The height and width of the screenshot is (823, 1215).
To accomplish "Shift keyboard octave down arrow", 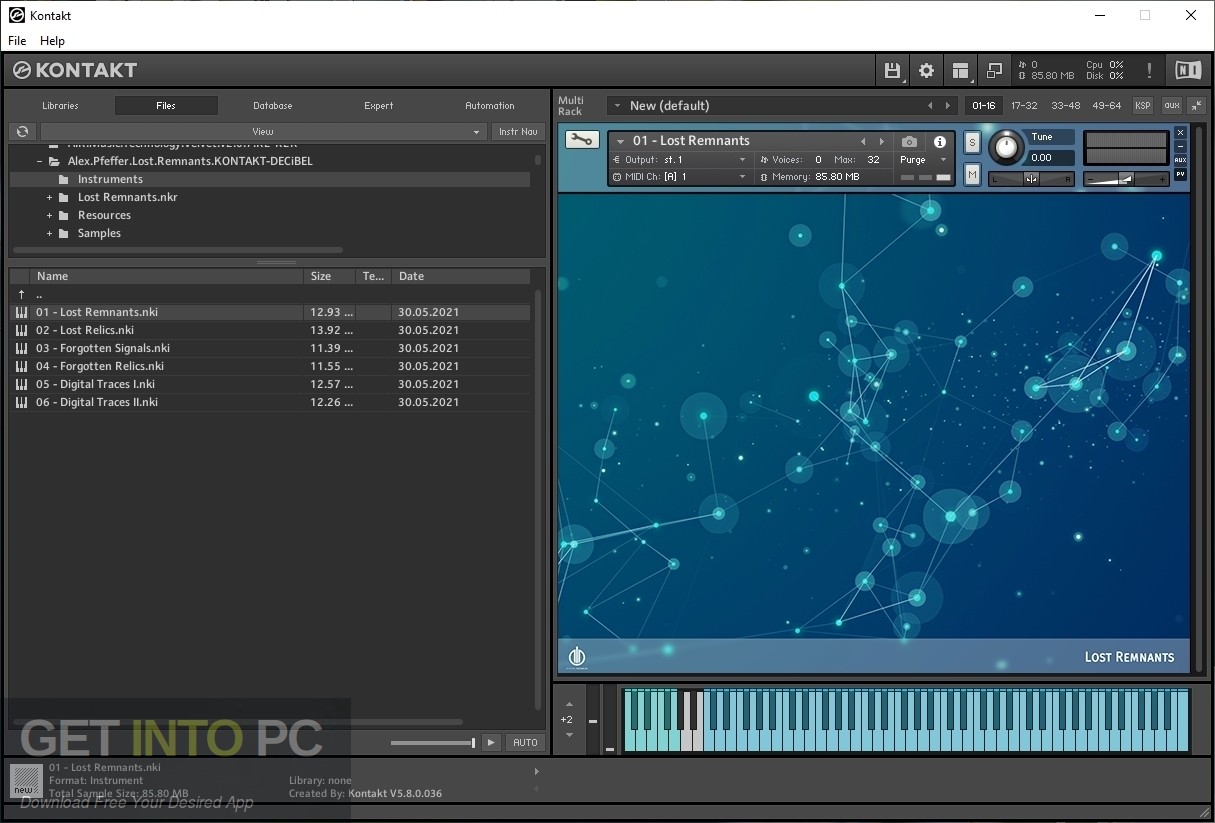I will point(569,735).
